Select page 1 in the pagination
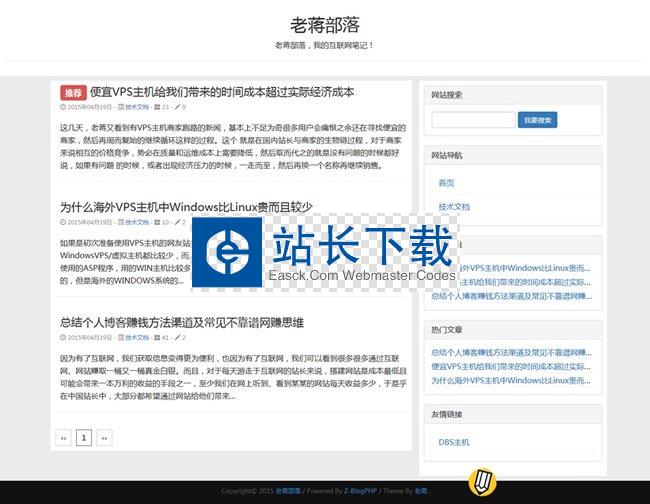The width and height of the screenshot is (650, 504). (x=84, y=438)
